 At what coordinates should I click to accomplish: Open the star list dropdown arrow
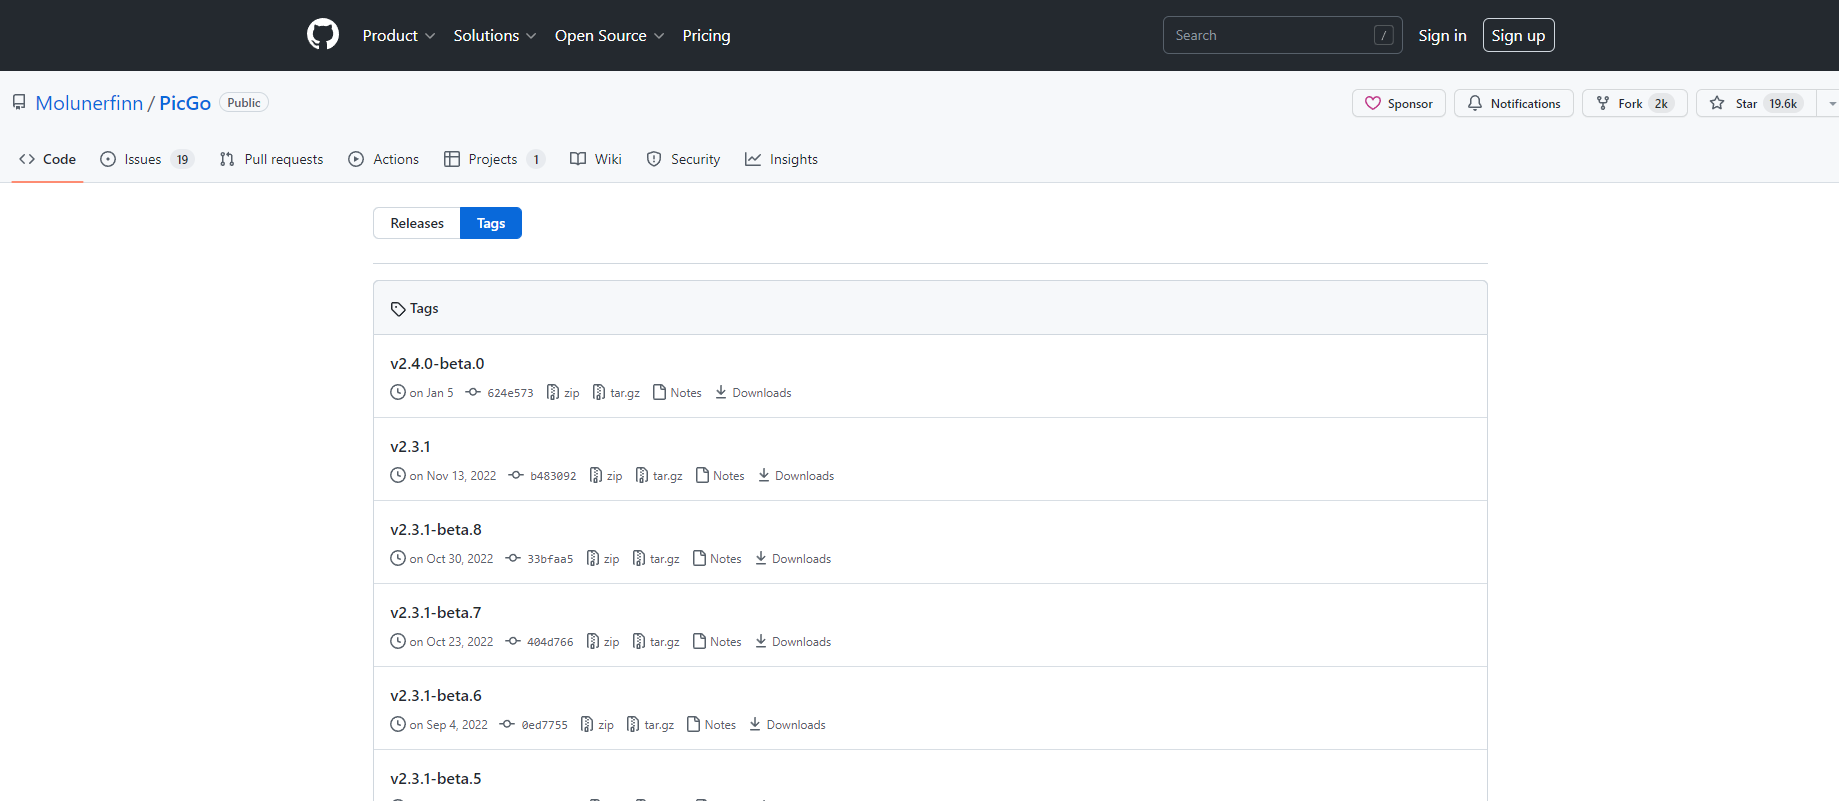pos(1830,103)
